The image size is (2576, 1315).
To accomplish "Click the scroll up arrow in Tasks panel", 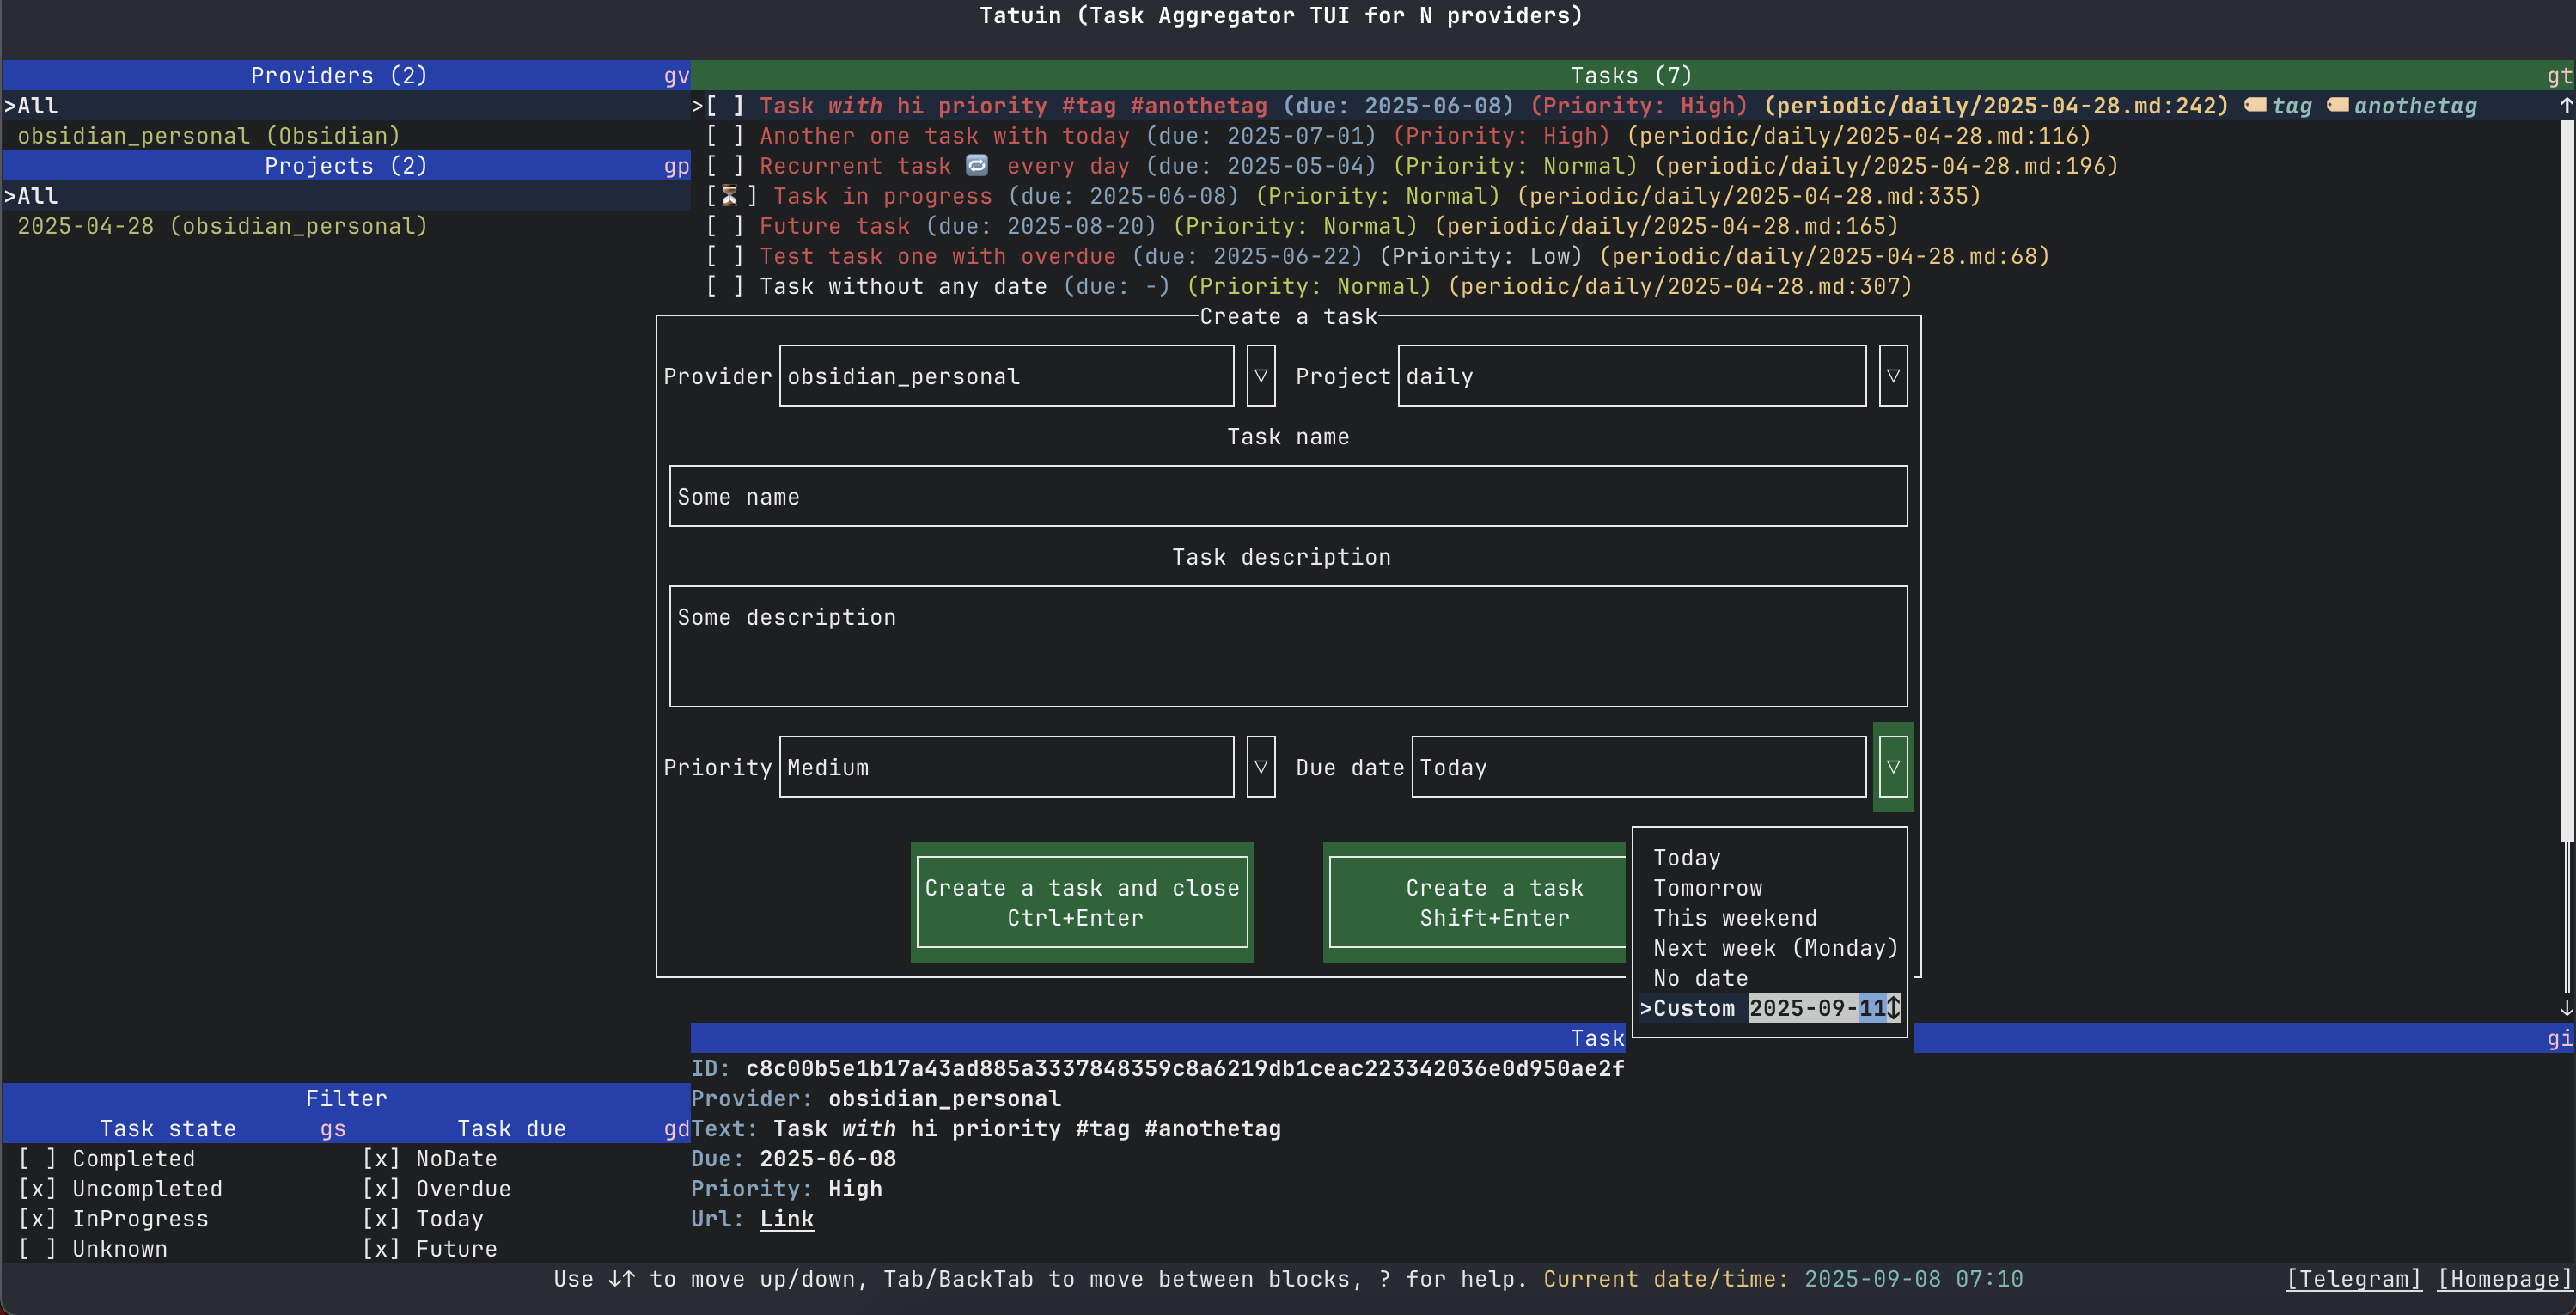I will tap(2566, 105).
